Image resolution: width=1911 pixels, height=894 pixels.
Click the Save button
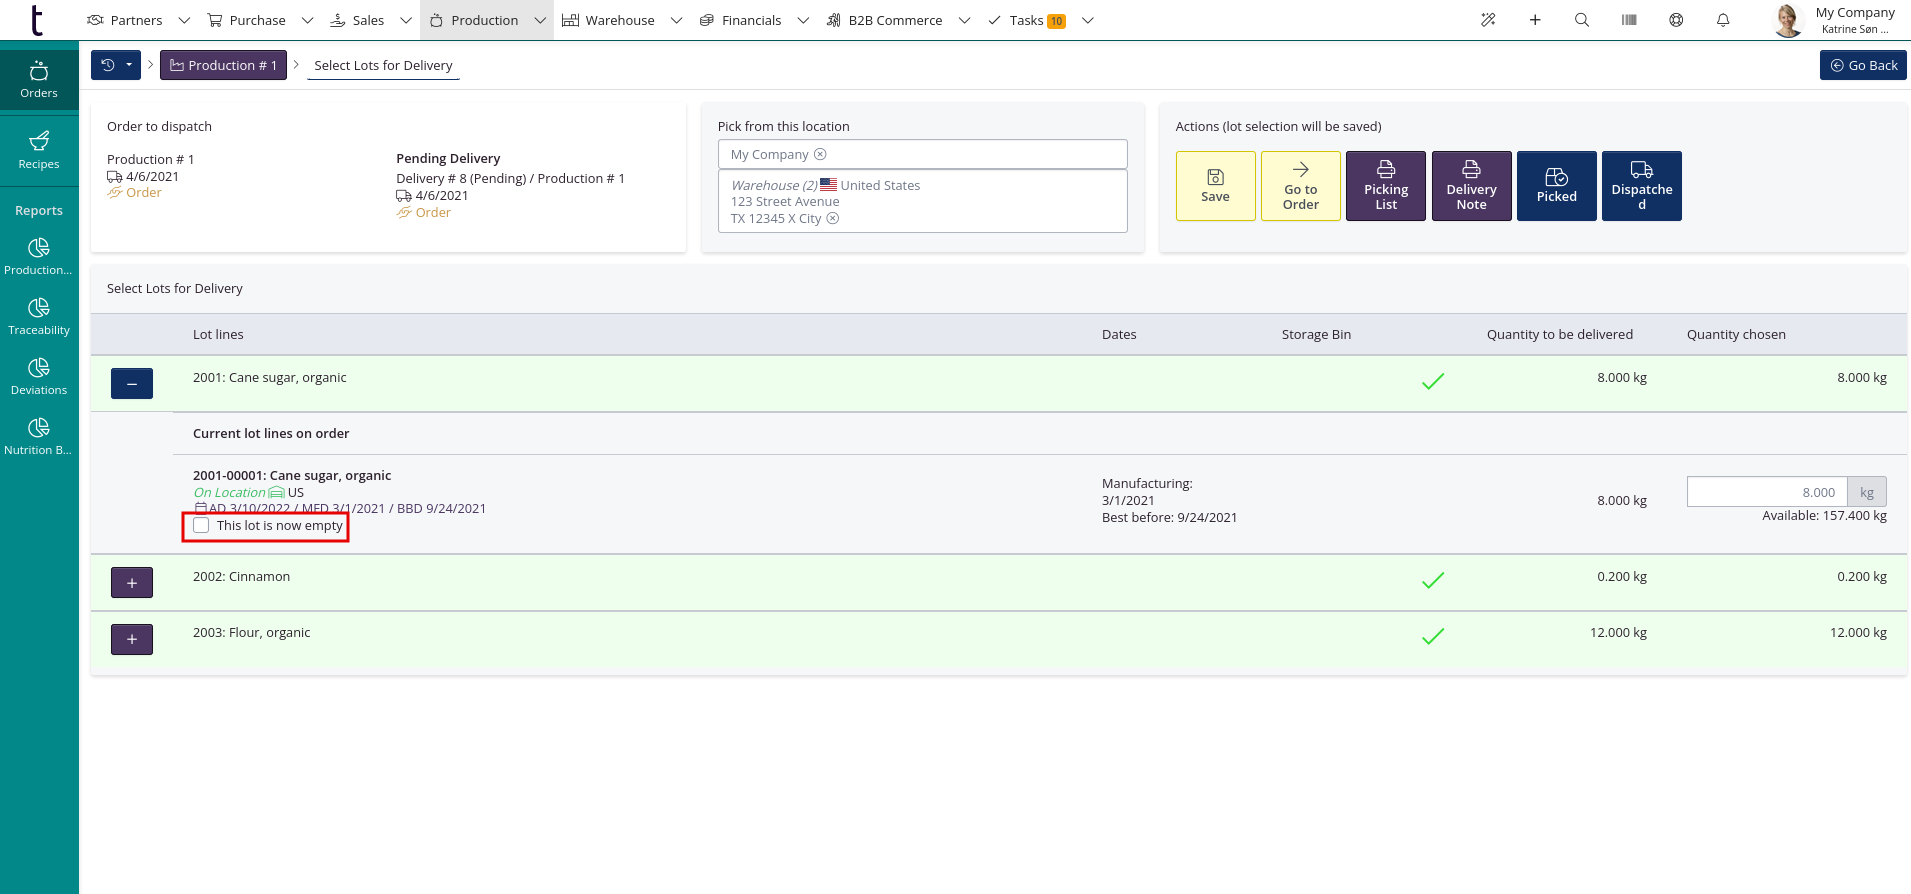pos(1215,186)
